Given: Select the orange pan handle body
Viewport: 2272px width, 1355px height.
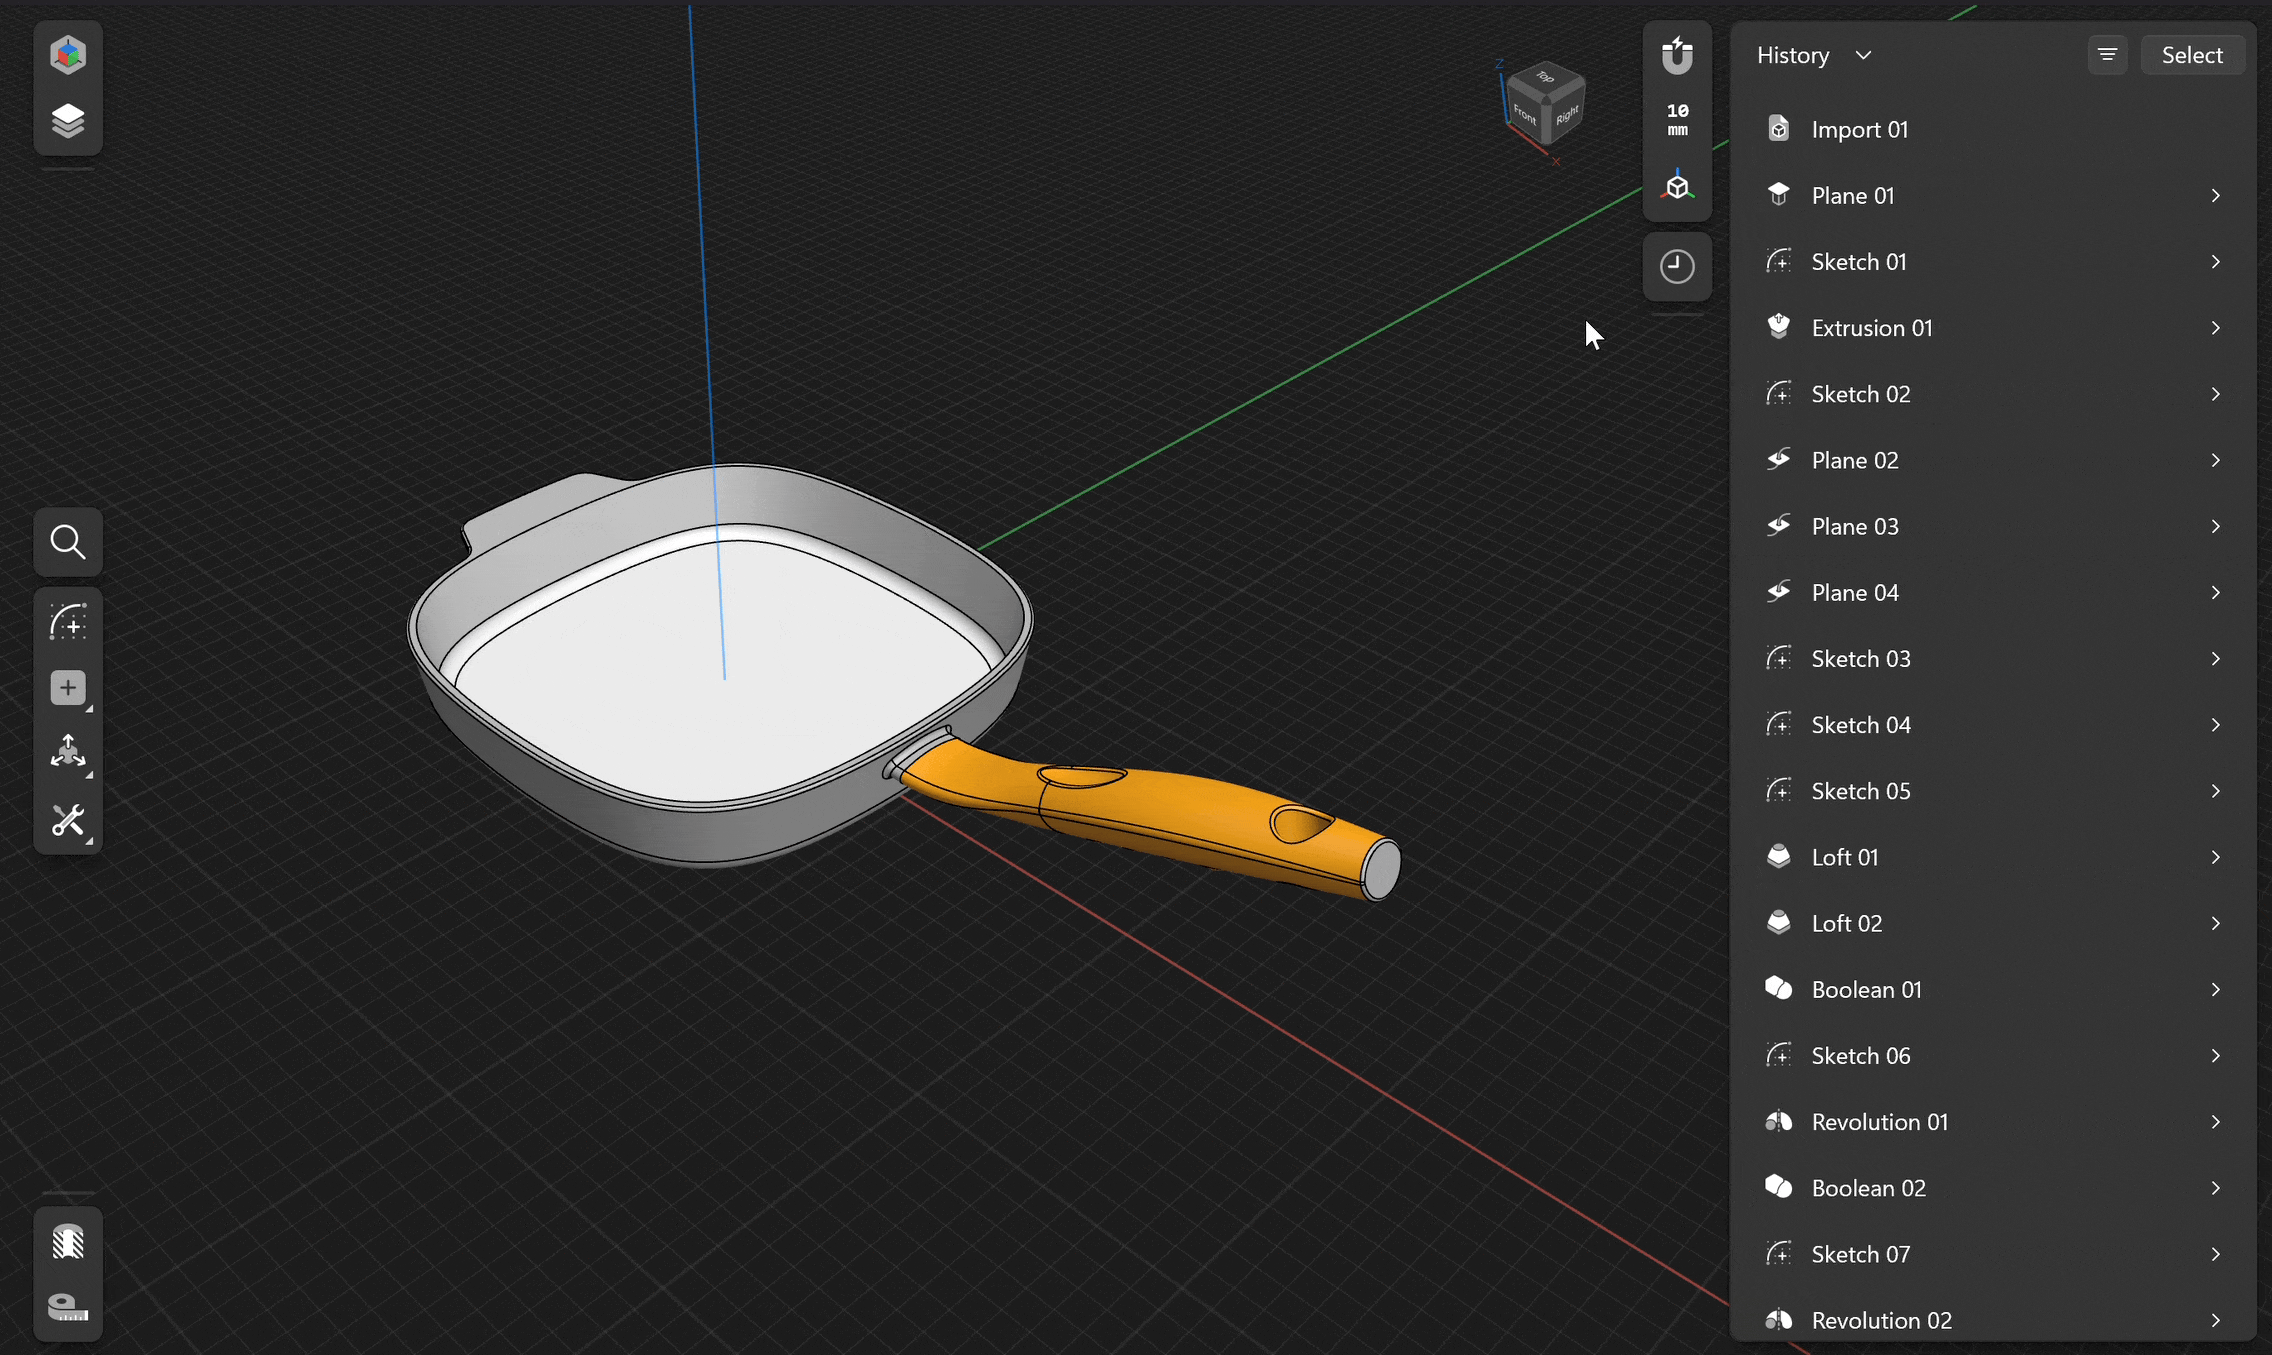Looking at the screenshot, I should [x=1180, y=815].
